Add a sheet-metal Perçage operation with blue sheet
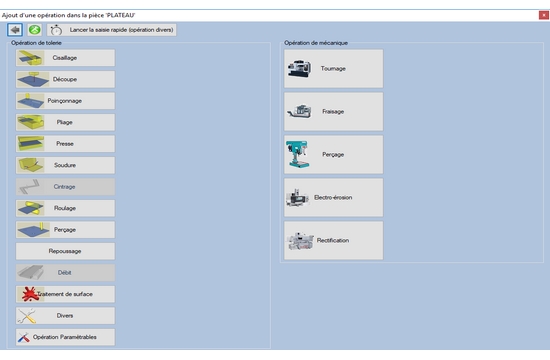The image size is (550, 360). pos(65,229)
